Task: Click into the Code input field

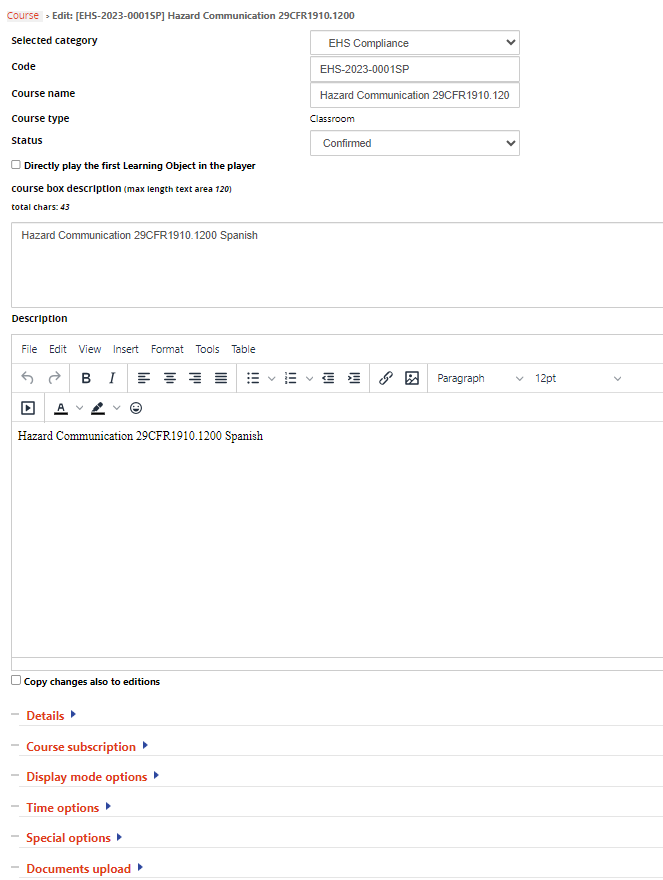Action: (x=415, y=69)
